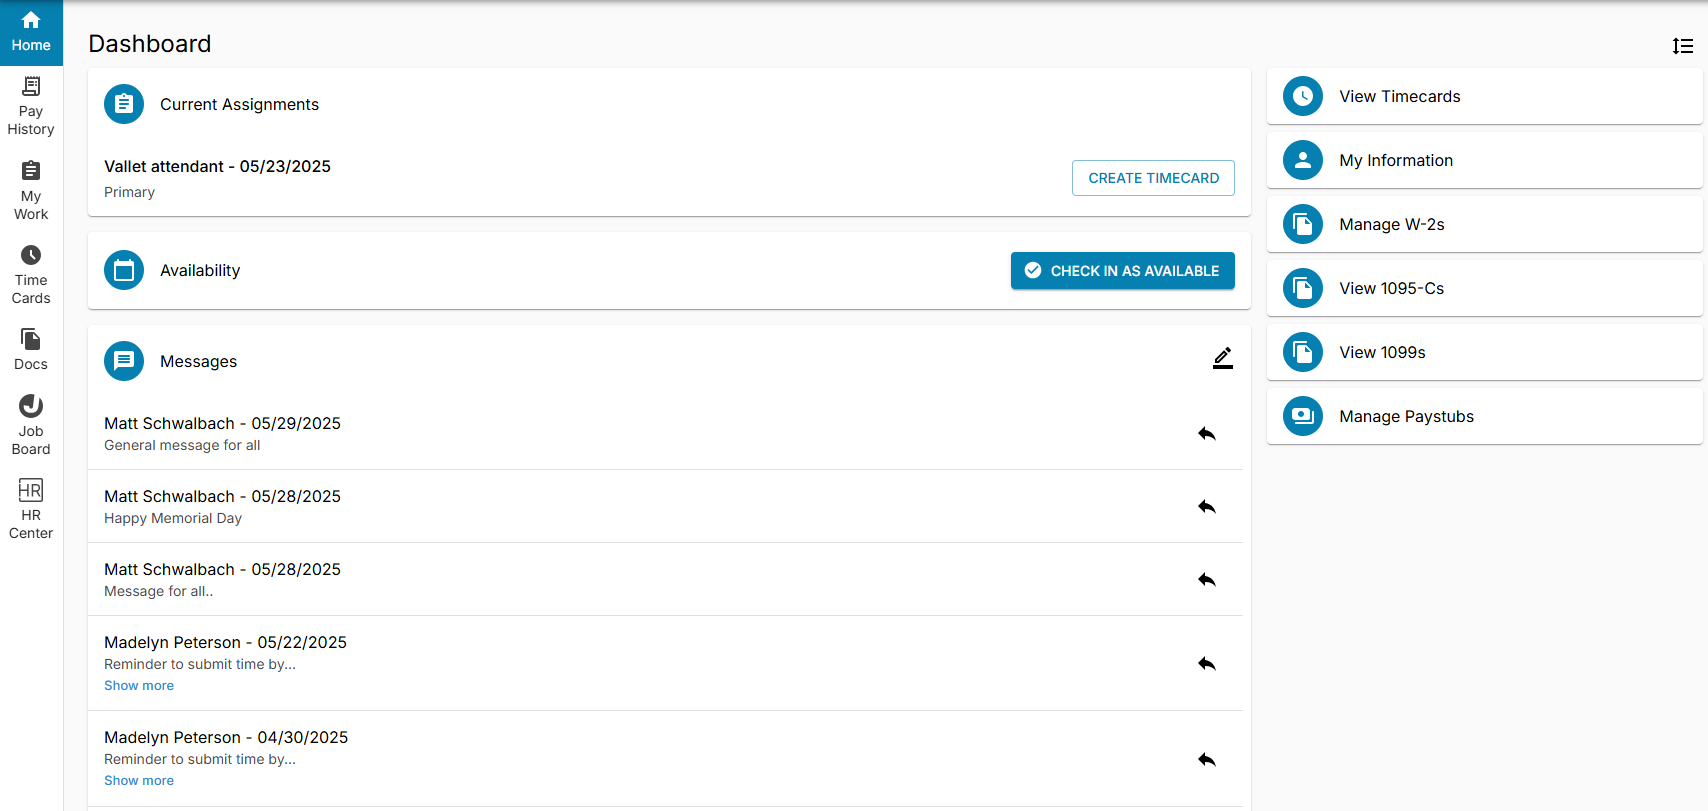Select the Home tab in sidebar

(x=31, y=32)
